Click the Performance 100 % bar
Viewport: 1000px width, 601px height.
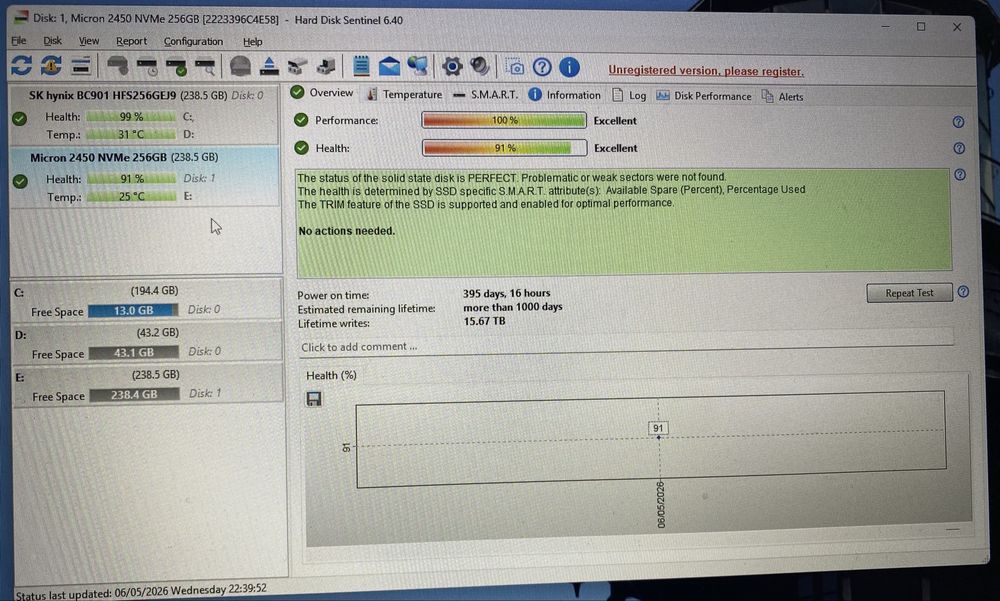[504, 120]
